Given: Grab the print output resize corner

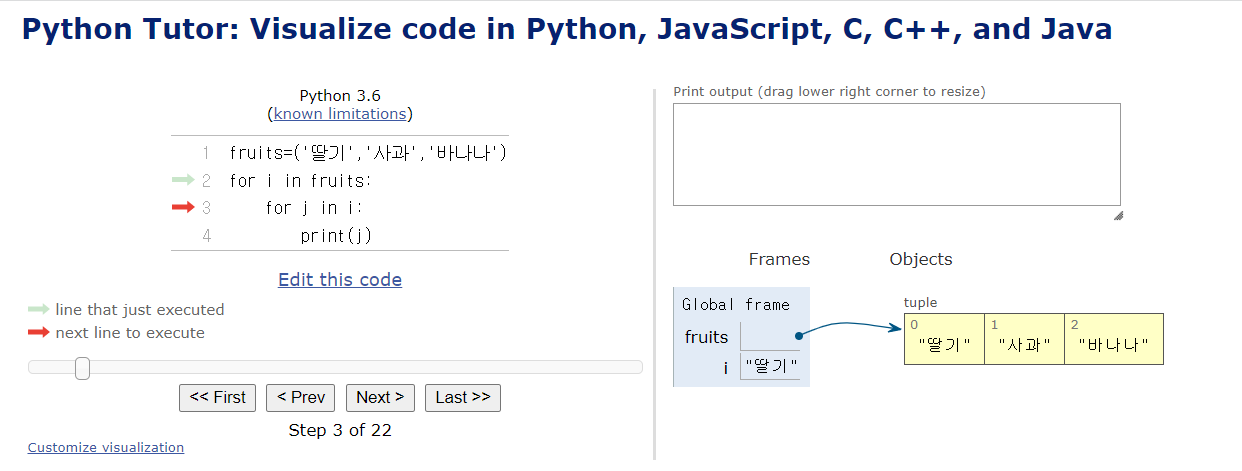Looking at the screenshot, I should point(1117,215).
